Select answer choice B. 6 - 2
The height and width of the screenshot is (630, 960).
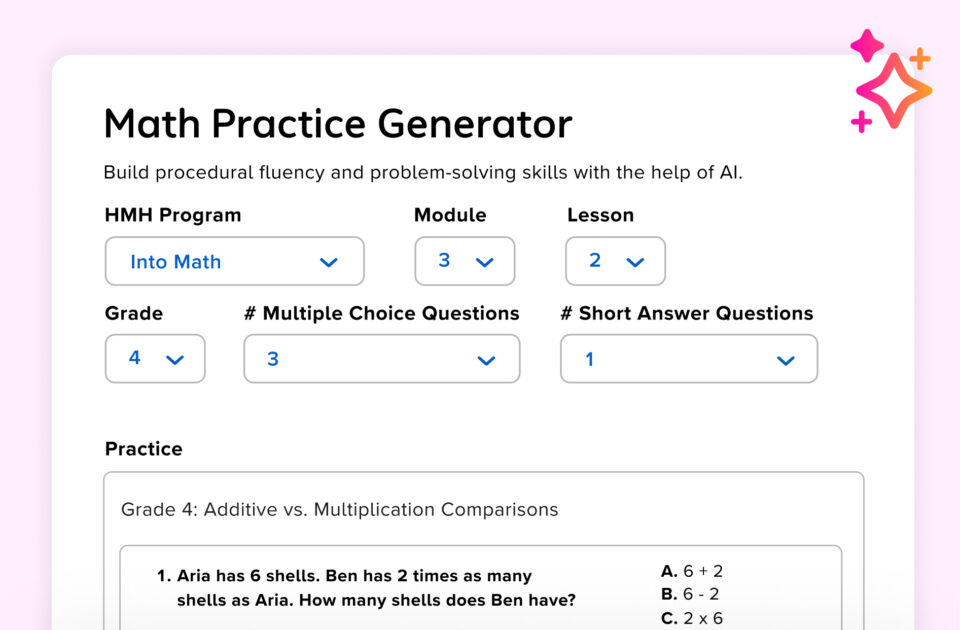click(x=690, y=594)
